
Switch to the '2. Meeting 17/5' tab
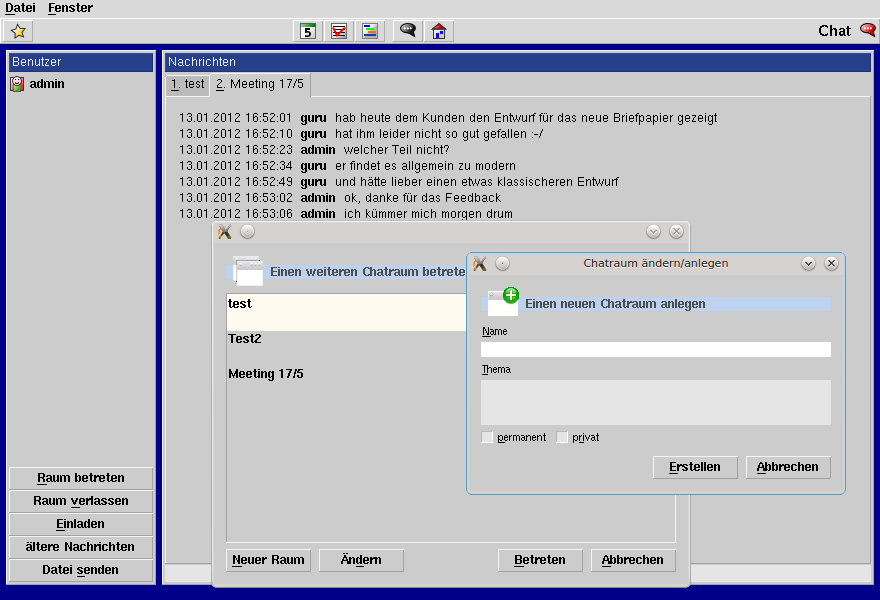(x=260, y=84)
